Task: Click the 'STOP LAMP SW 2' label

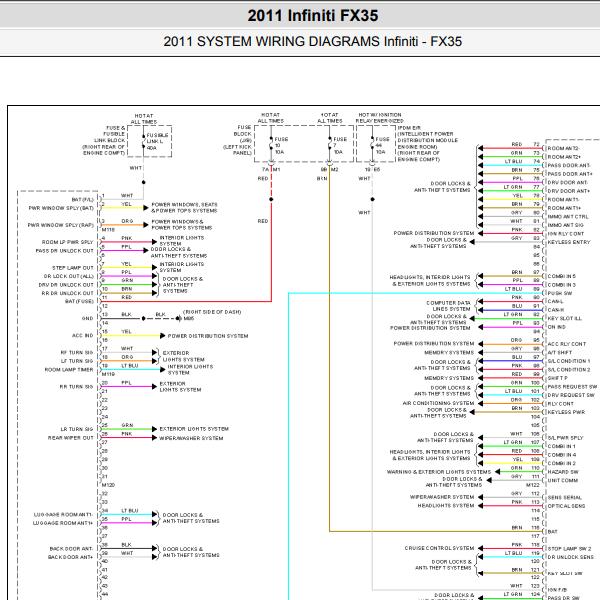Action: click(x=569, y=548)
